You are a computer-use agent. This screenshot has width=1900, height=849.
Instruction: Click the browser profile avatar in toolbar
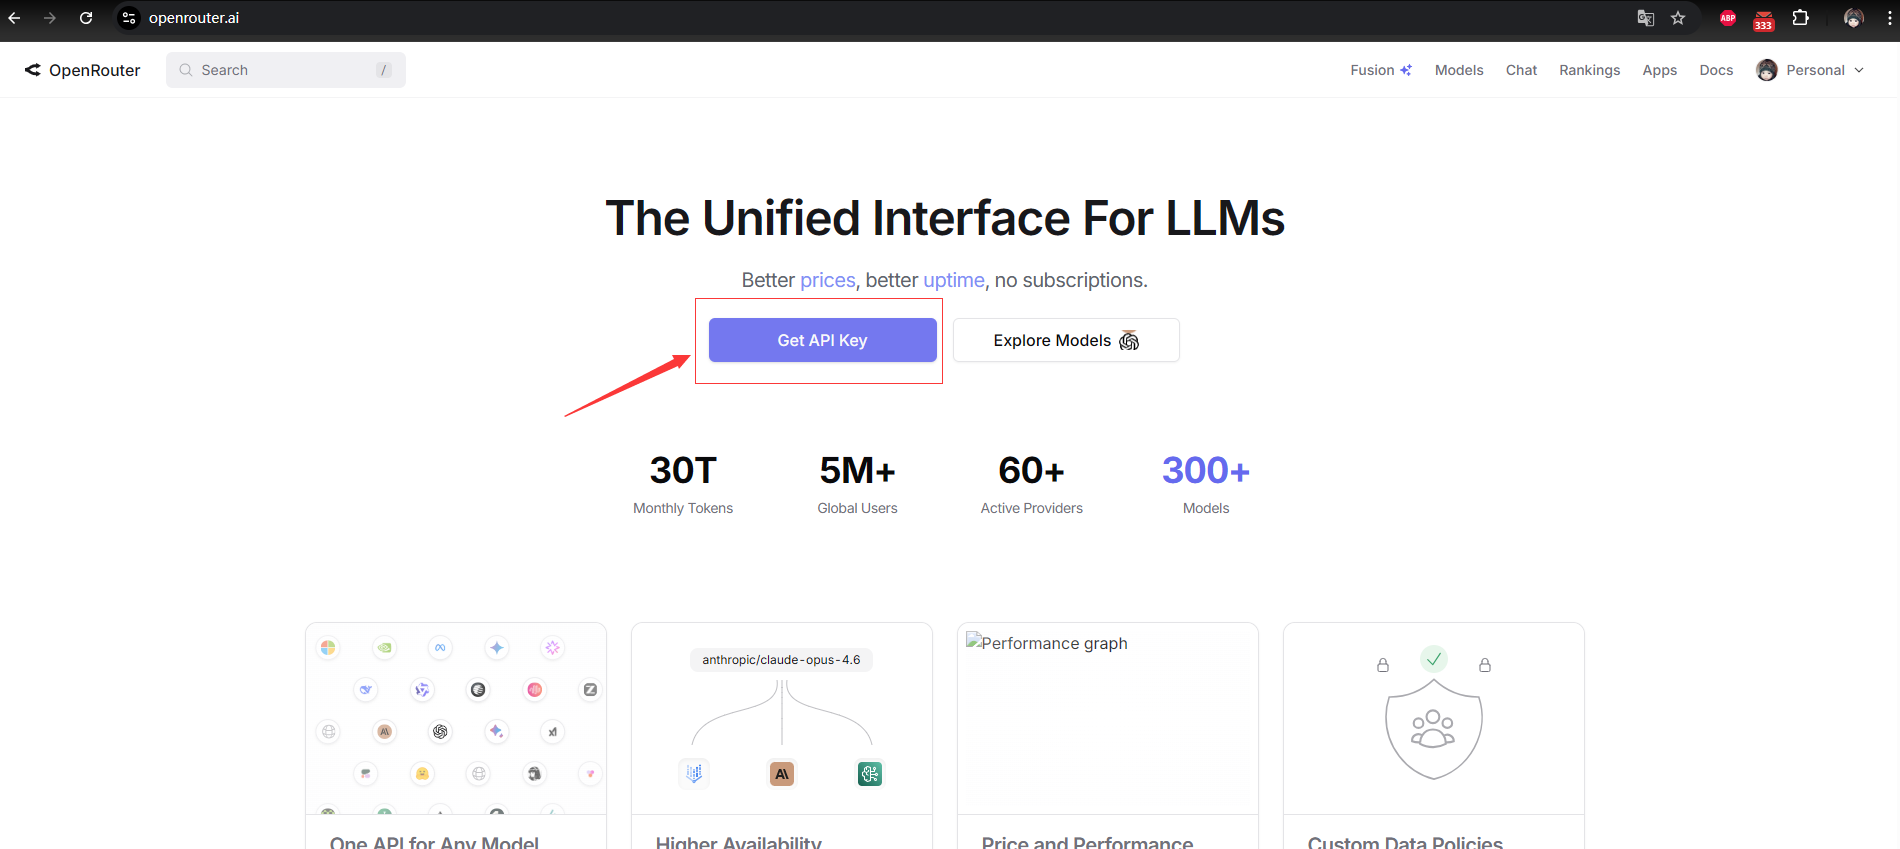(1853, 18)
